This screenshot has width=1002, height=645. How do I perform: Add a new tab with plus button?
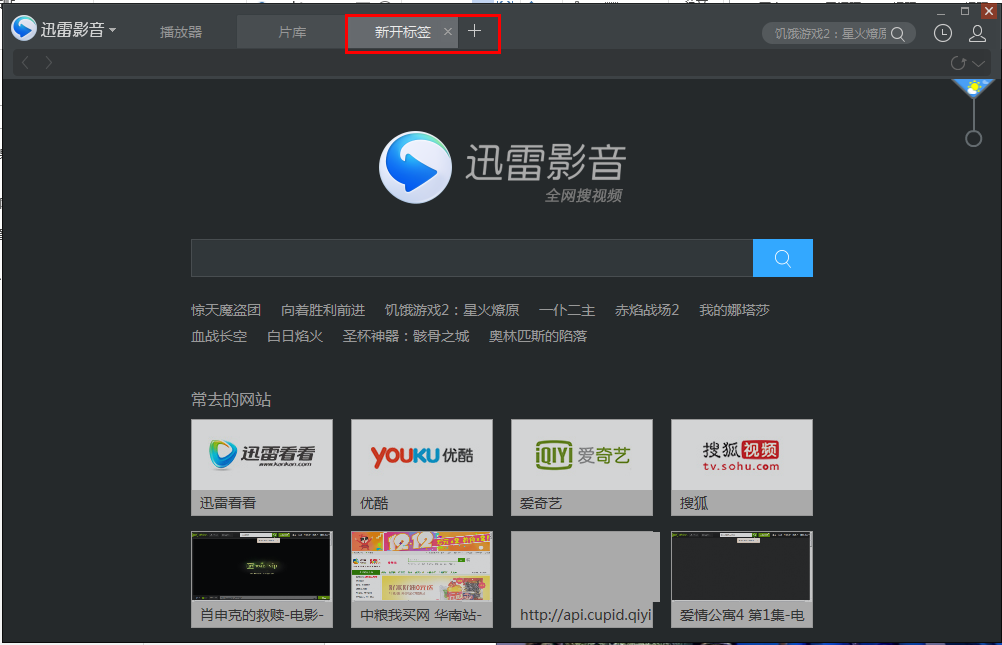tap(474, 31)
